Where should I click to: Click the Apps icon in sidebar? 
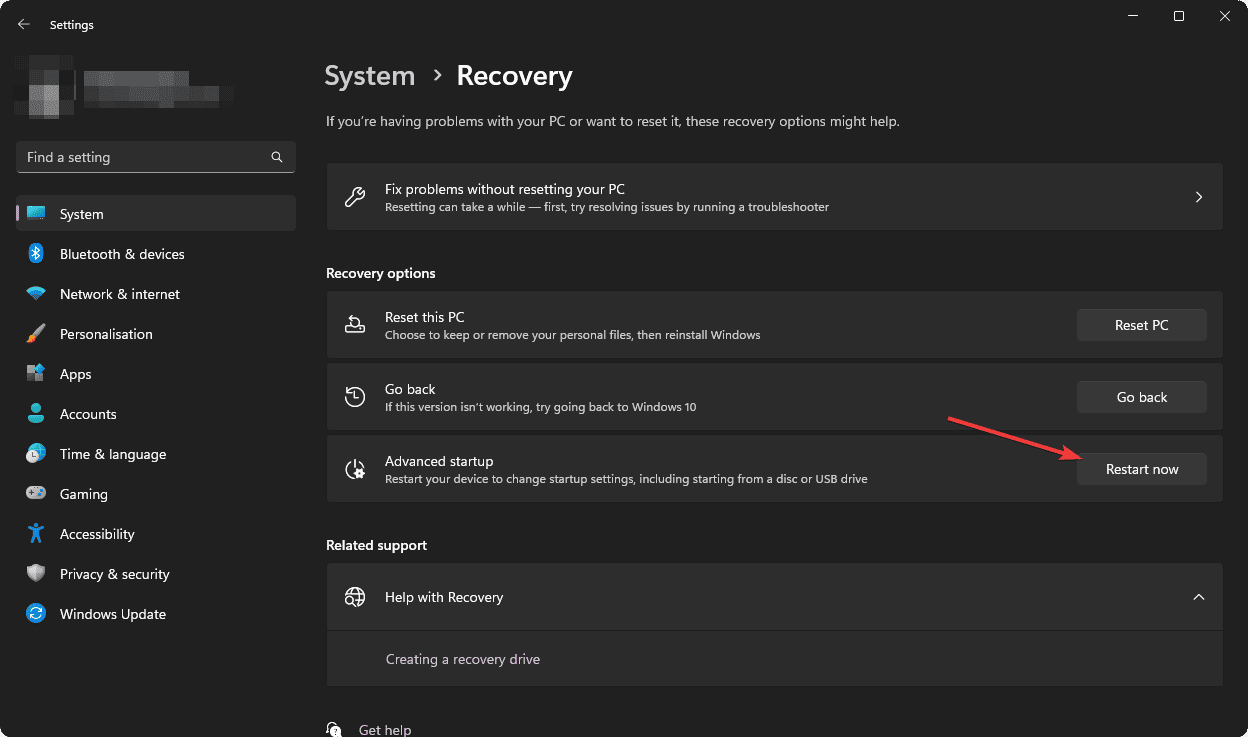point(36,374)
